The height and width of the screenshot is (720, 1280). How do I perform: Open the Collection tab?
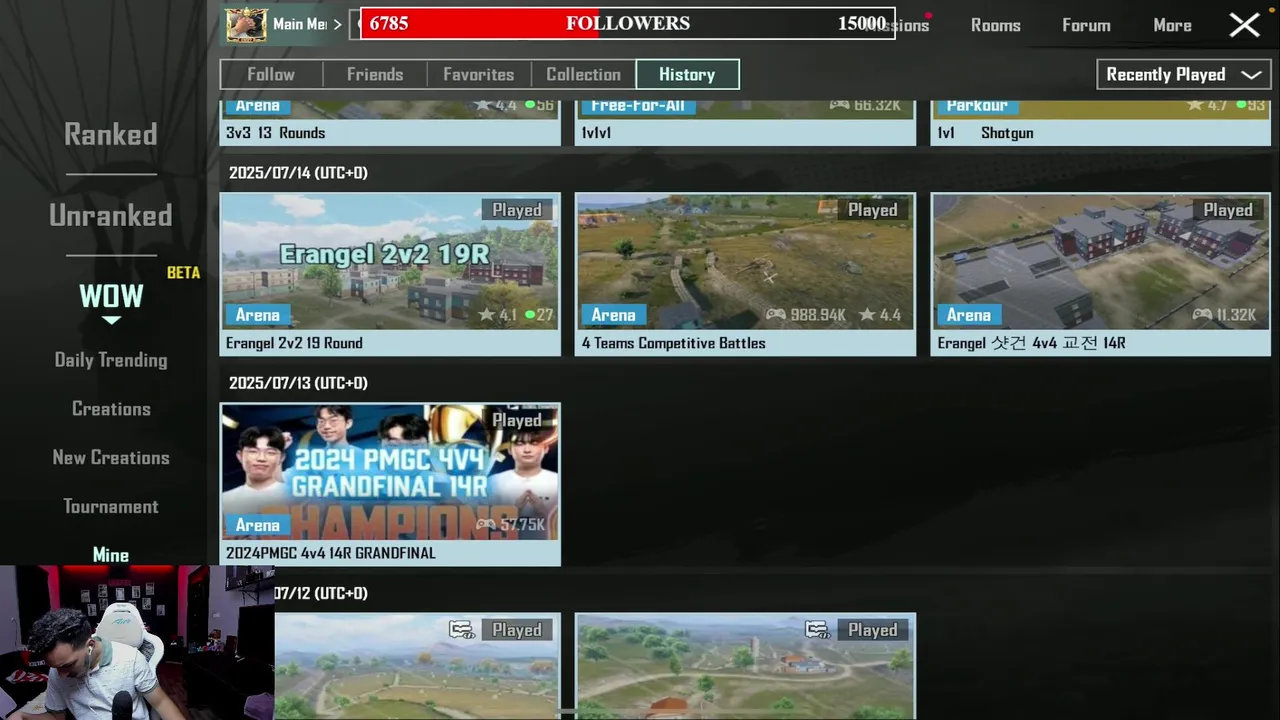583,74
